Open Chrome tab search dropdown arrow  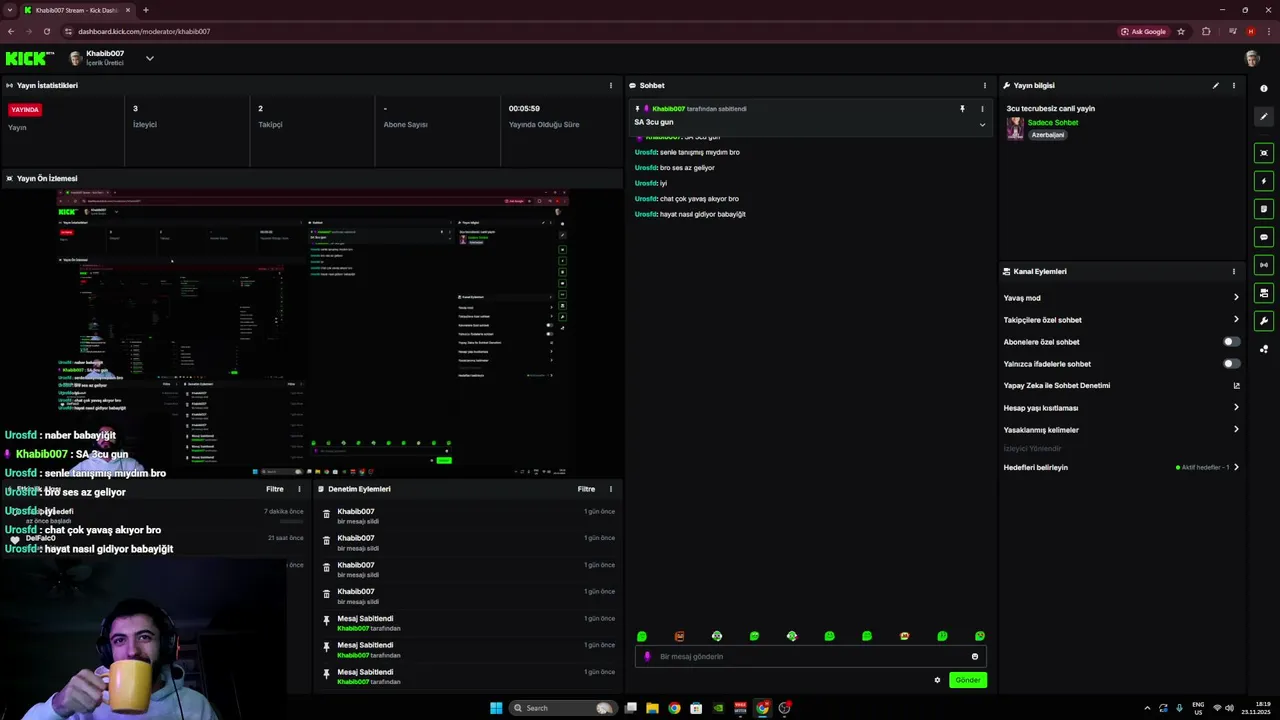pyautogui.click(x=9, y=10)
